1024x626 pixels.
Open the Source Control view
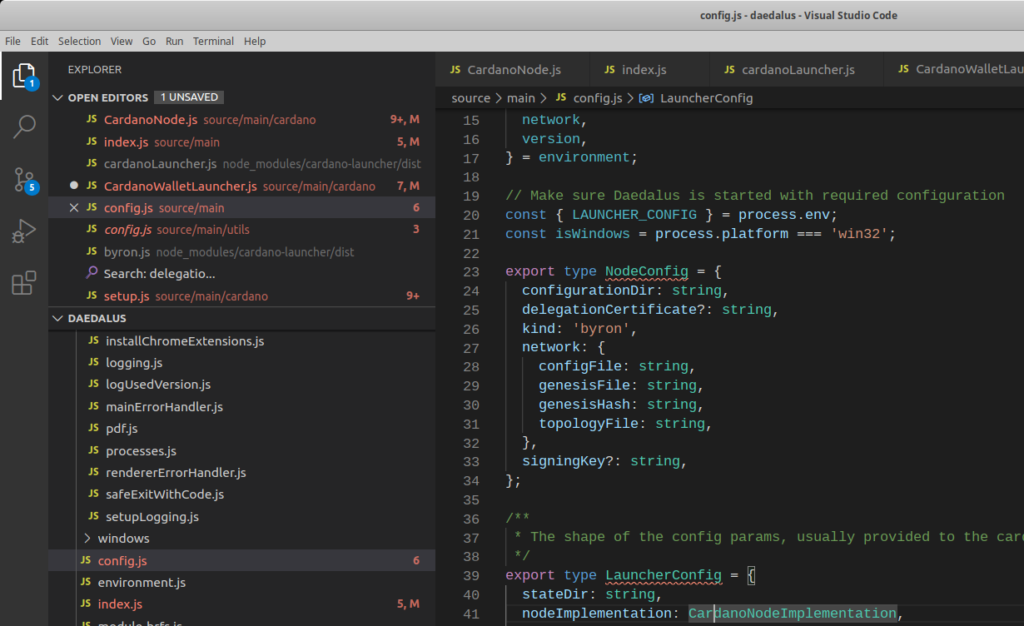tap(24, 180)
